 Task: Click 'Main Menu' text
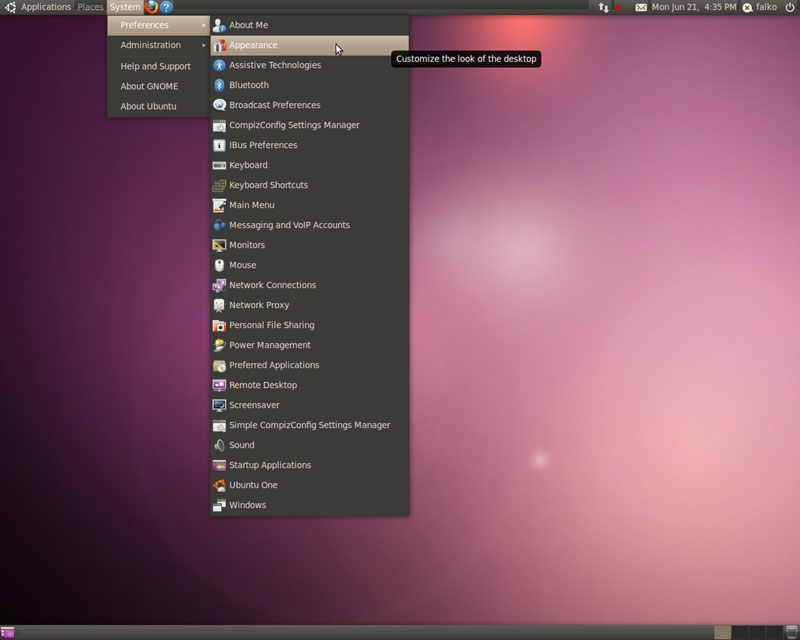[252, 205]
